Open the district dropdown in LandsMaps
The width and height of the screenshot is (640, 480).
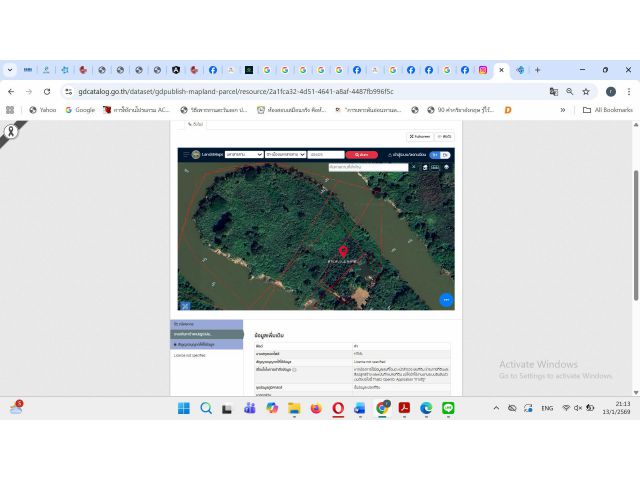[x=285, y=155]
